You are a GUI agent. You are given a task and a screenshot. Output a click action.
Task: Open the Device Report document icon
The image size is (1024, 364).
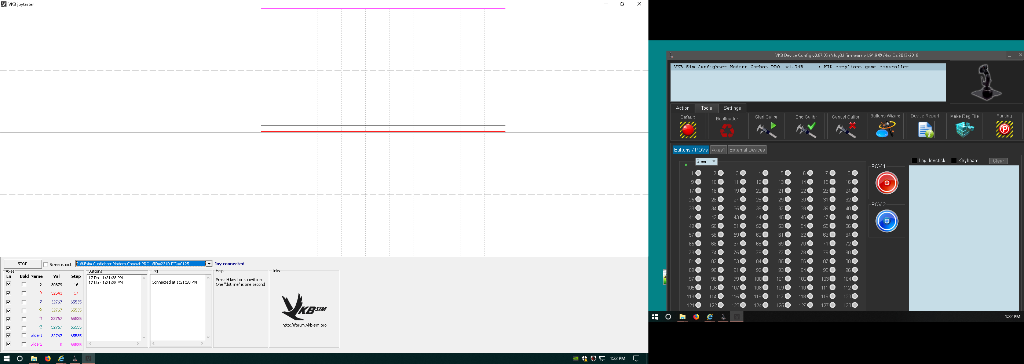[925, 130]
